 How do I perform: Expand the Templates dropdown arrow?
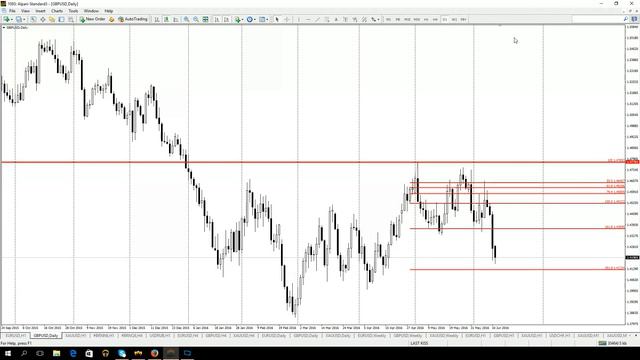267,19
